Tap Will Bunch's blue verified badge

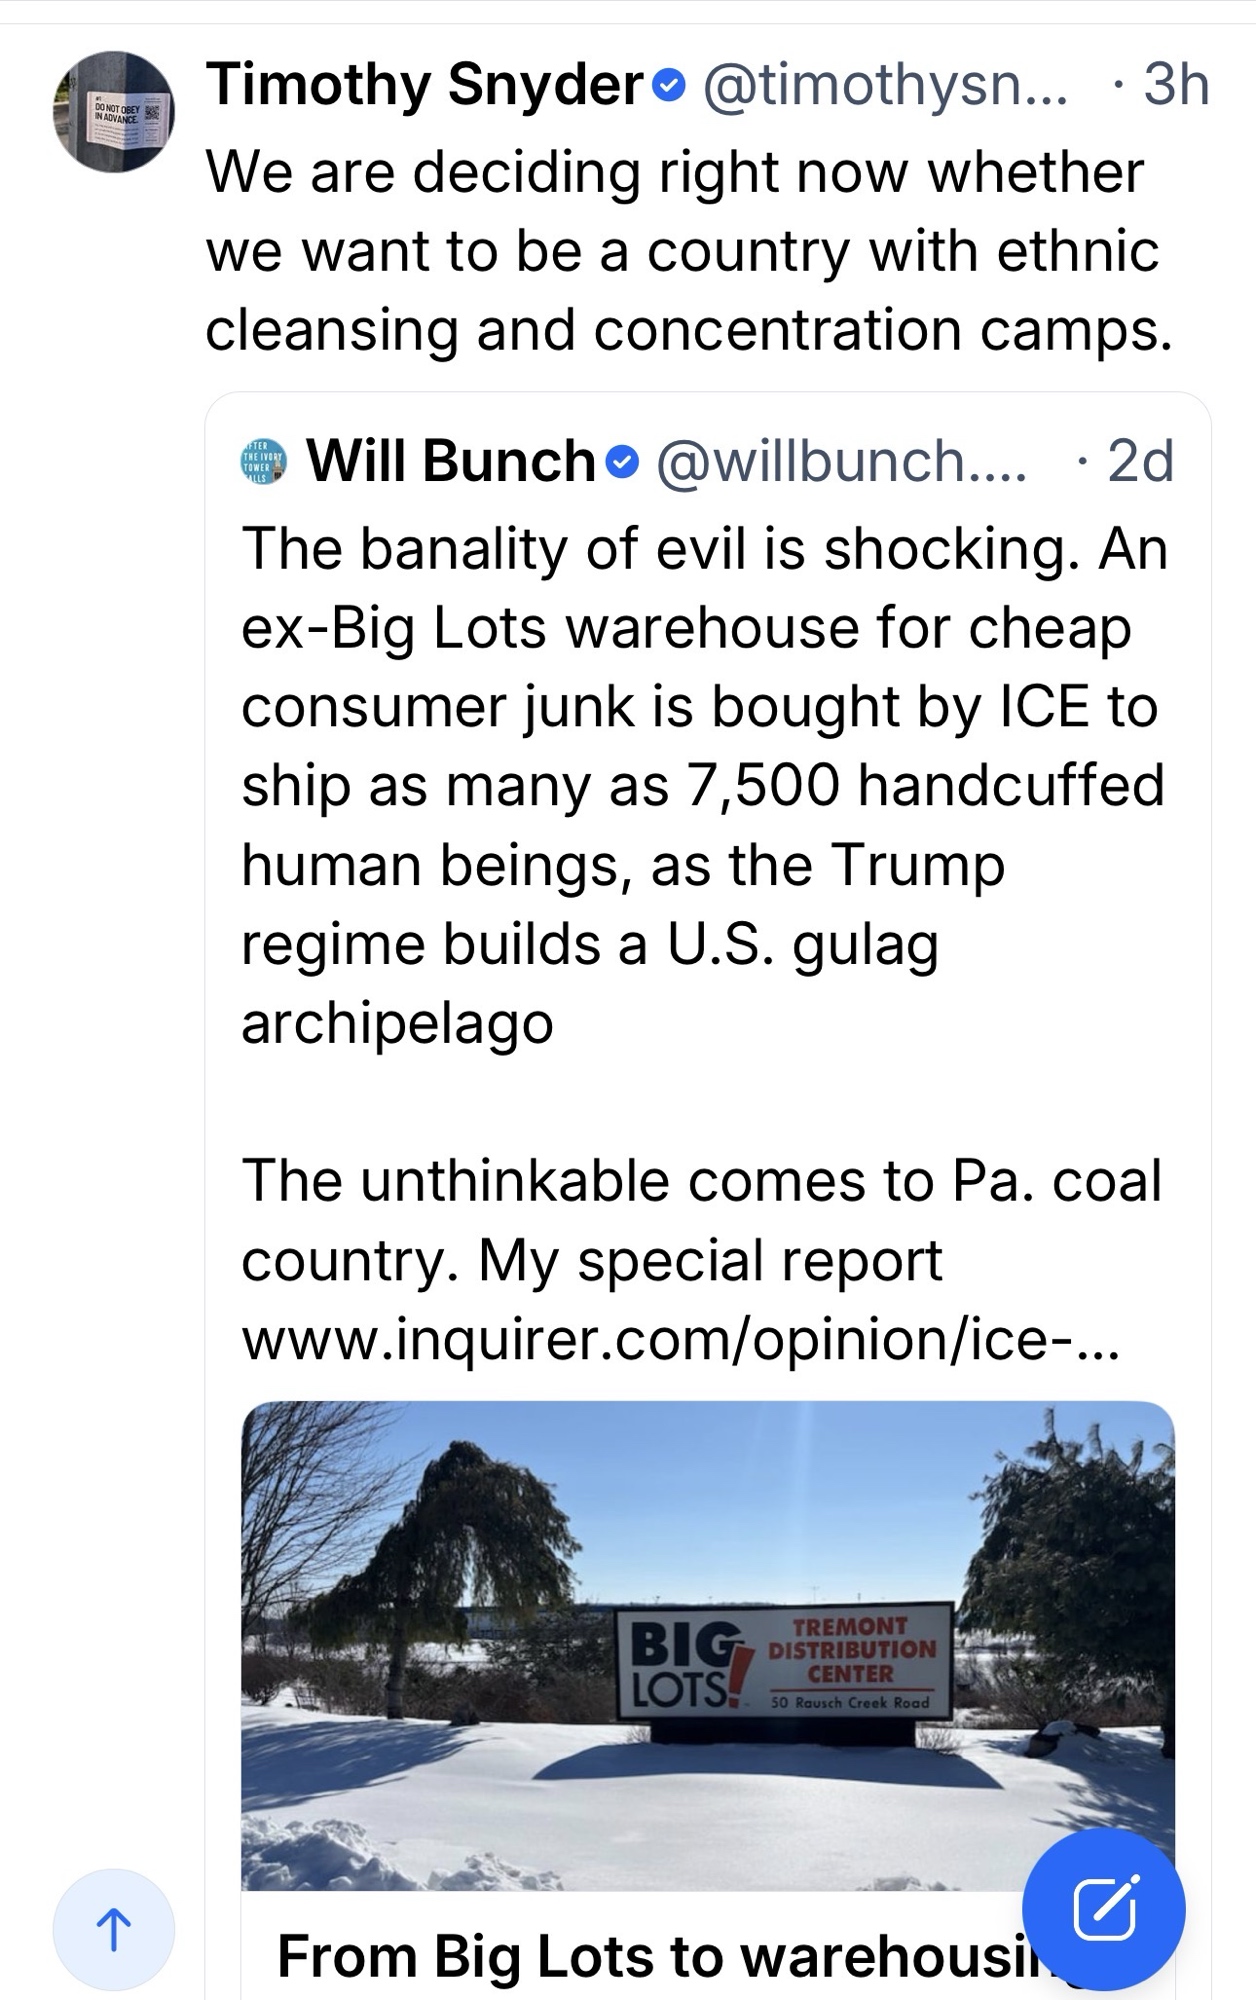point(623,462)
